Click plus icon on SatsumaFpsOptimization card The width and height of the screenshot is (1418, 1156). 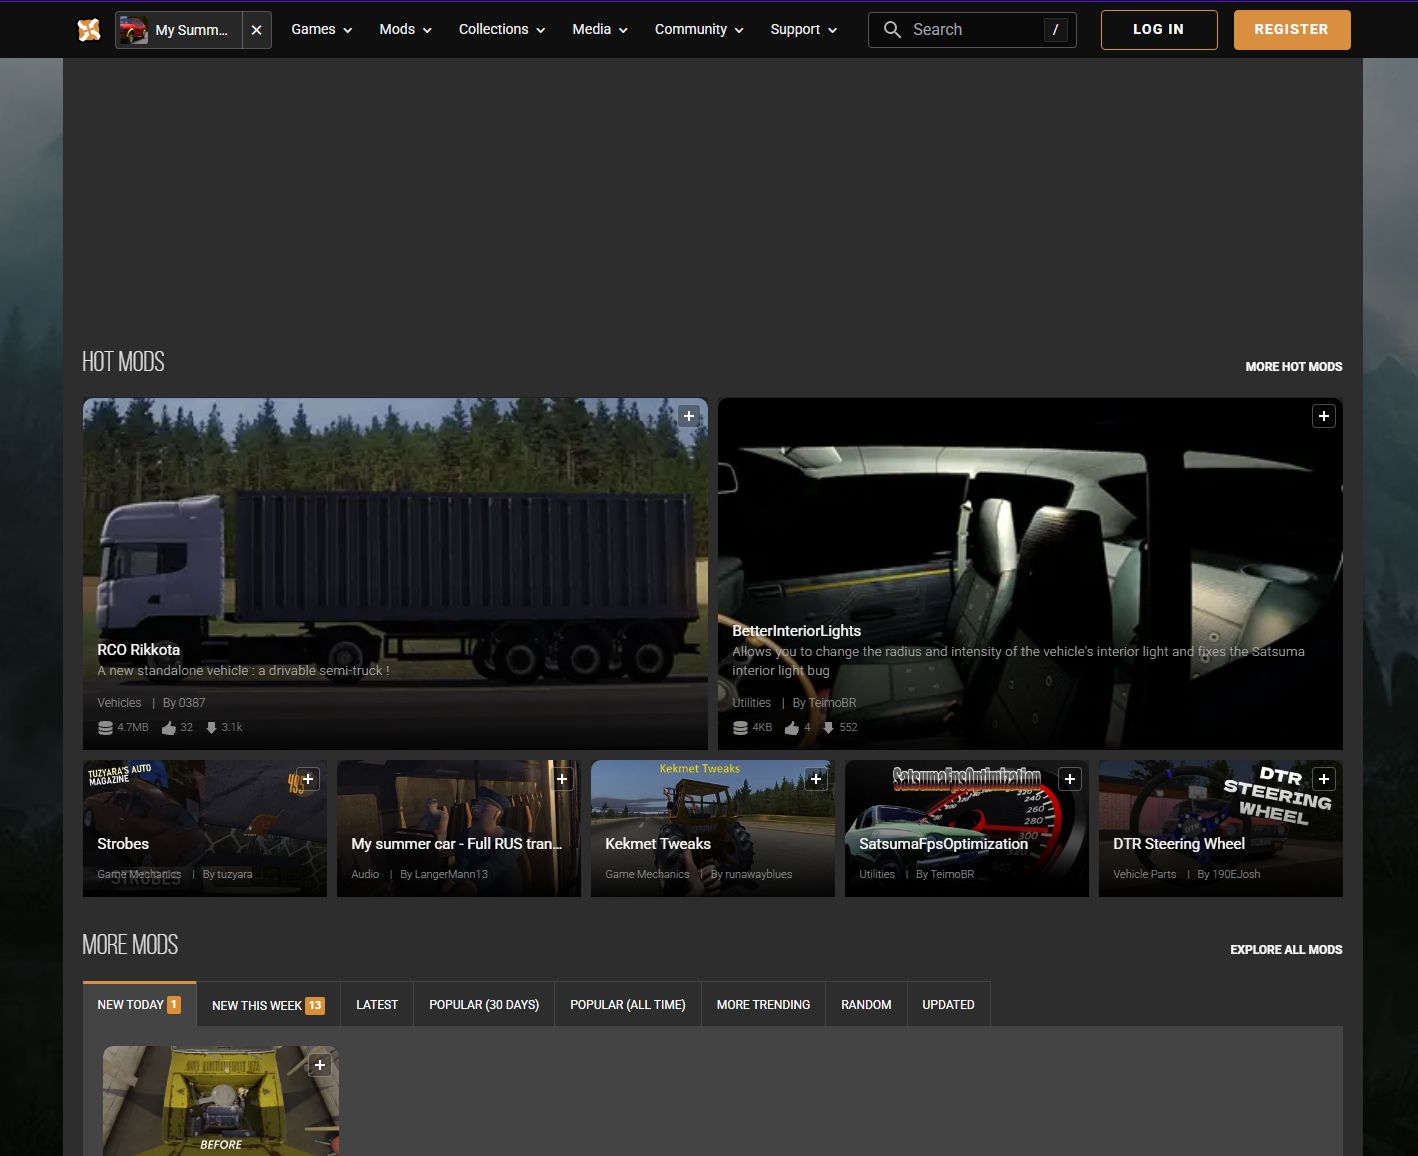(1070, 779)
